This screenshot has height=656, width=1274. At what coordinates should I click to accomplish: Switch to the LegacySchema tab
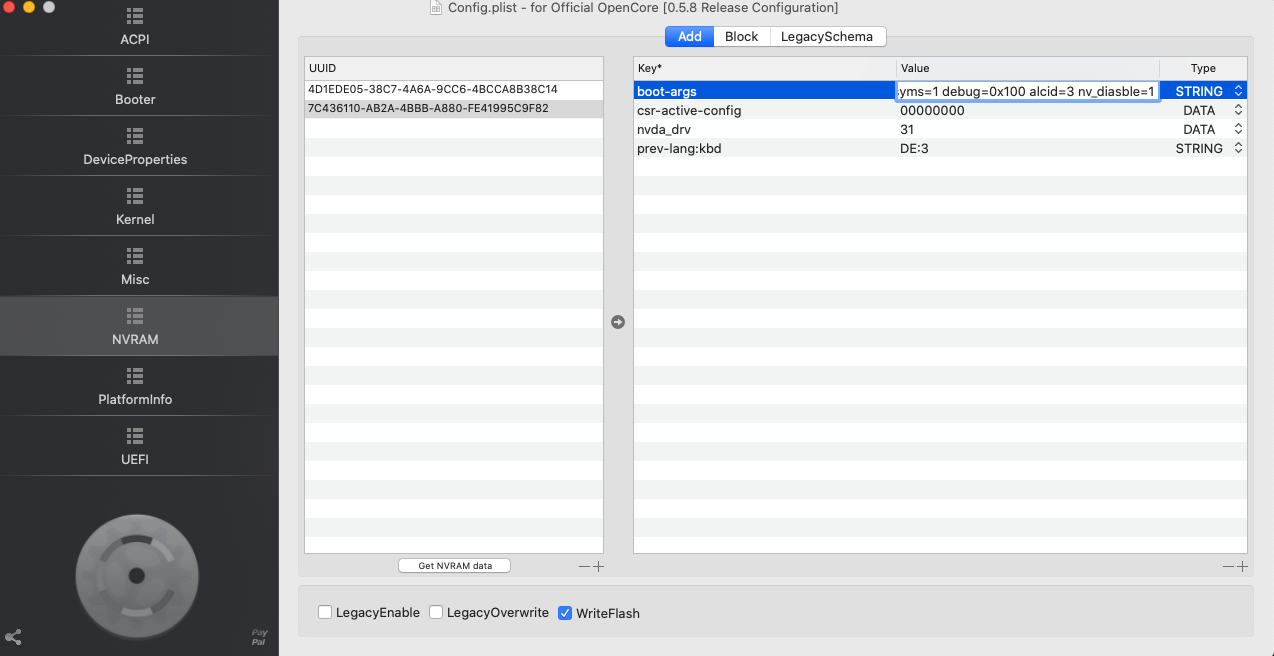click(827, 37)
